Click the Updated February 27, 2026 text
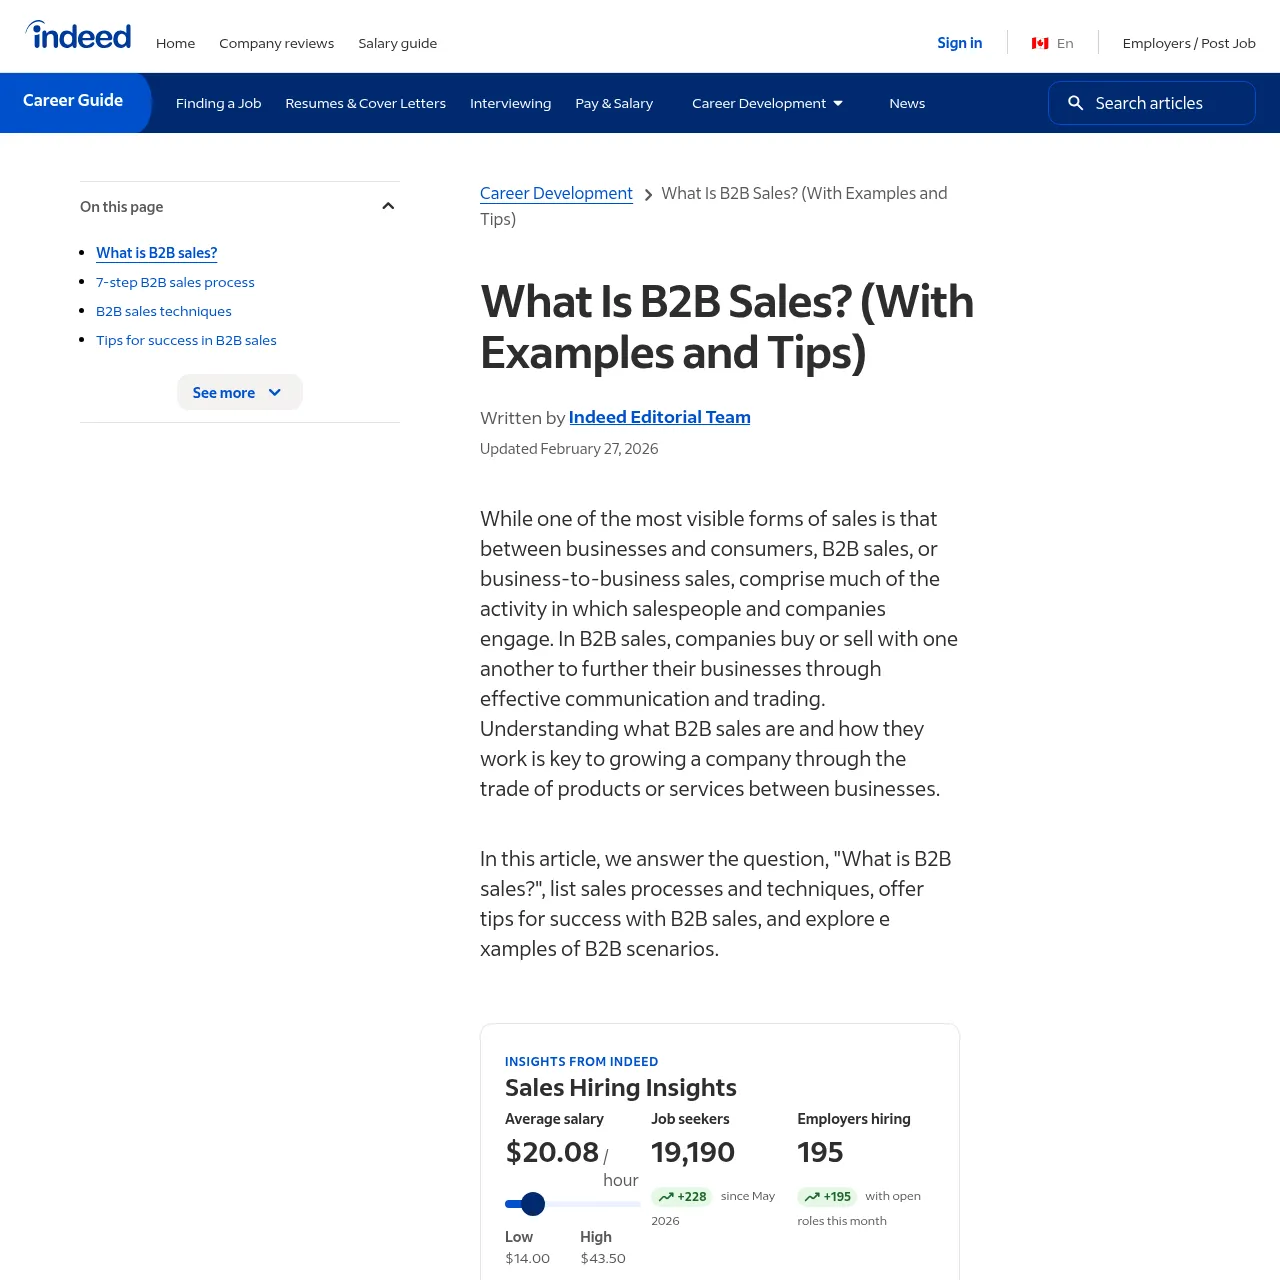This screenshot has width=1280, height=1280. point(569,448)
